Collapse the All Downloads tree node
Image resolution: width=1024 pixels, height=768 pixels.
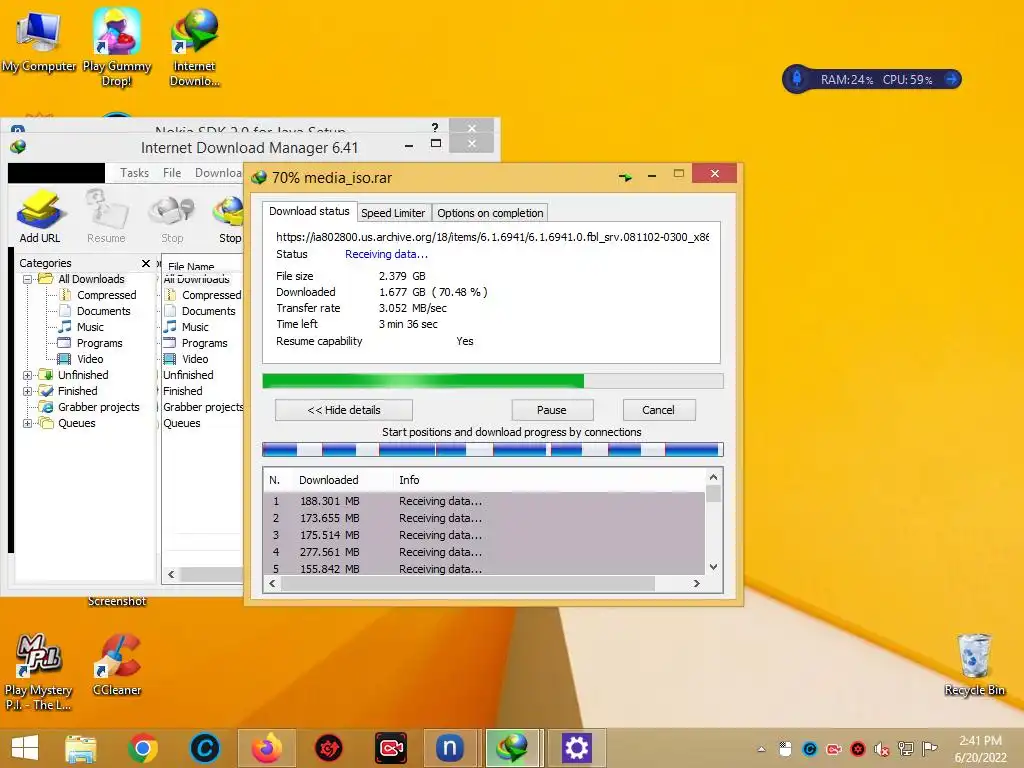[x=27, y=279]
